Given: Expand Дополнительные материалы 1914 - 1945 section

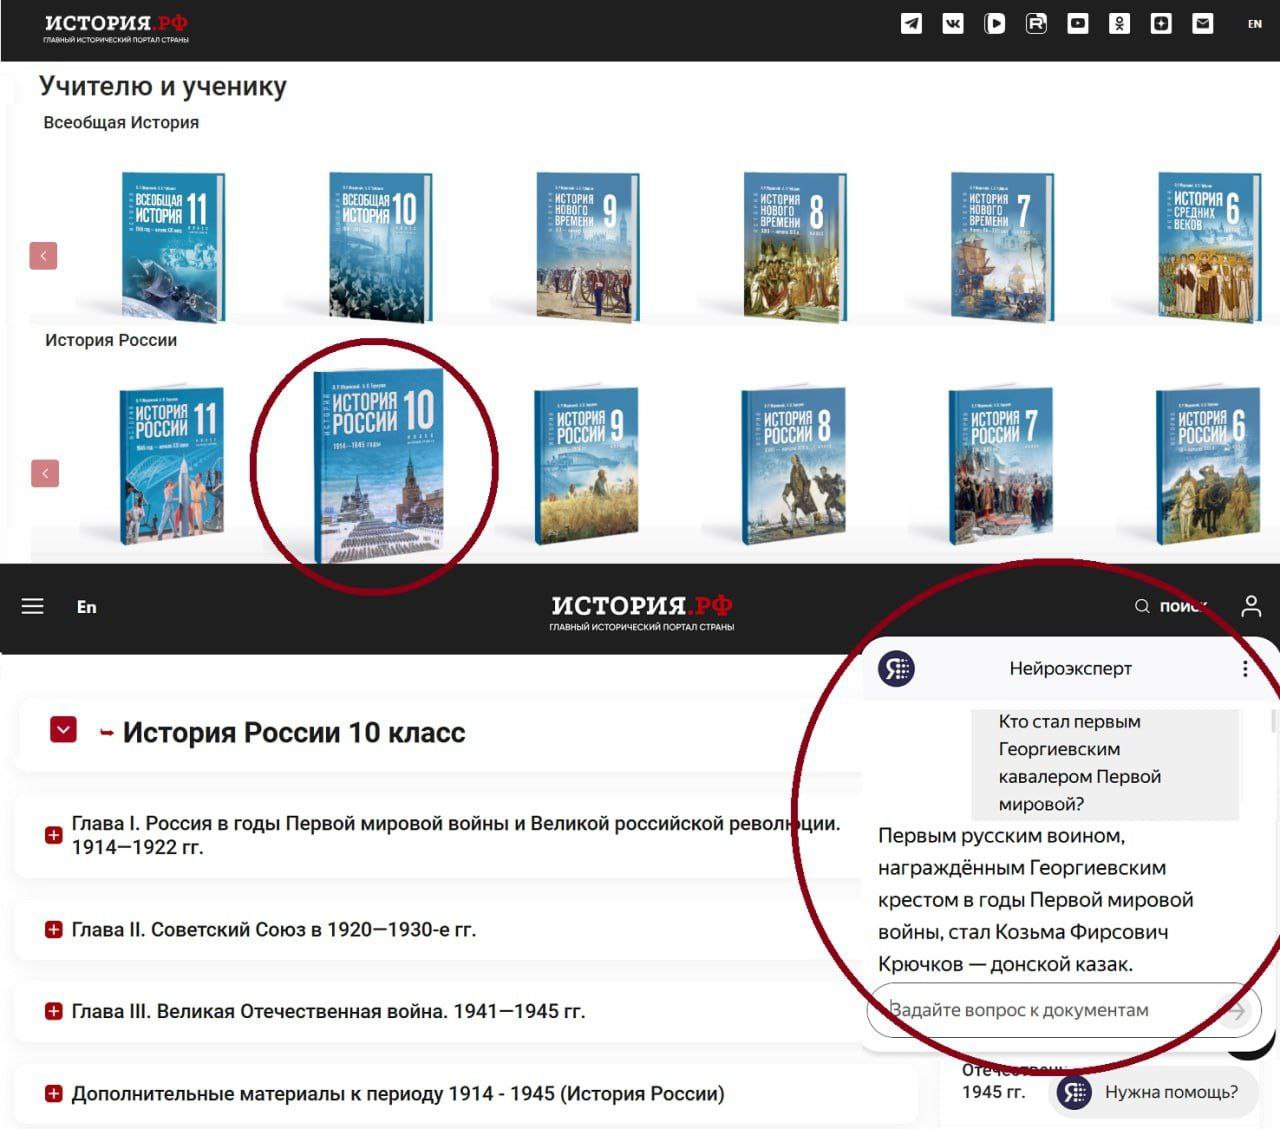Looking at the screenshot, I should coord(54,1094).
